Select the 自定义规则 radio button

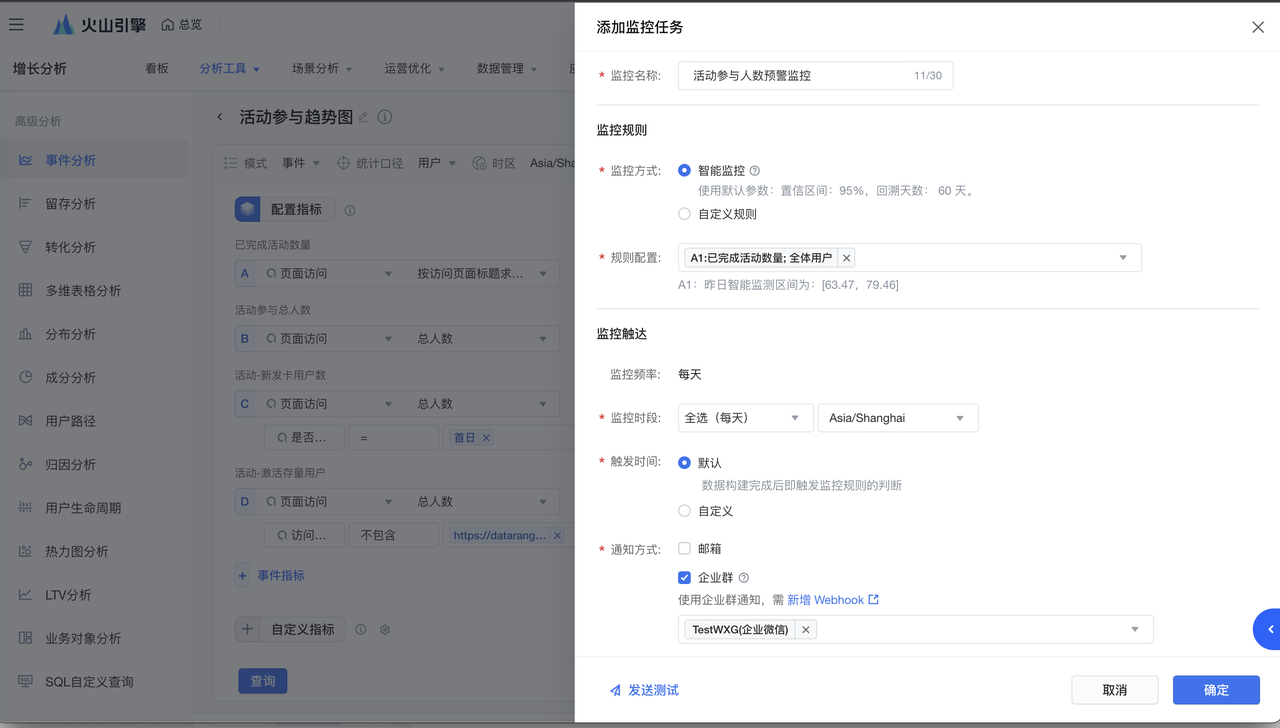pyautogui.click(x=684, y=214)
